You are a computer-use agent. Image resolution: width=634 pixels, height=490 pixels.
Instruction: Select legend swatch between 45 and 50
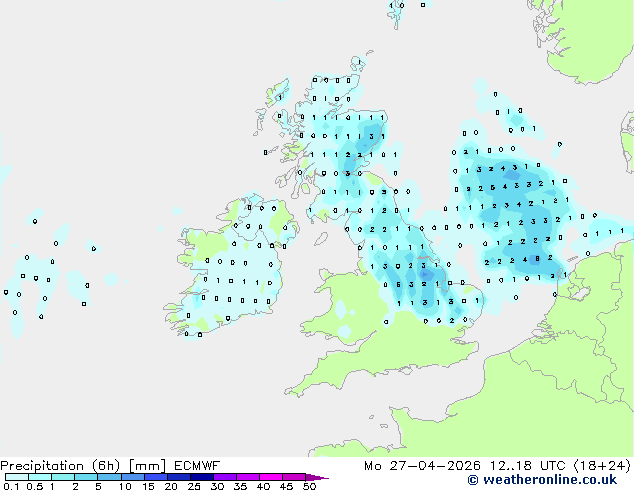tap(294, 477)
